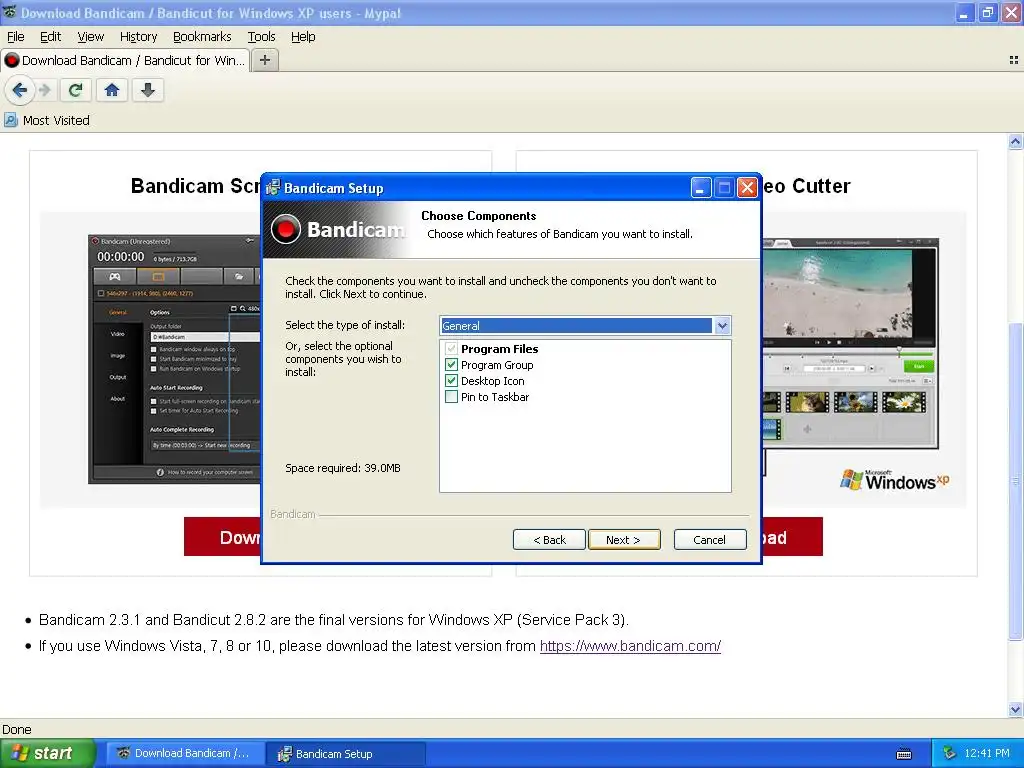This screenshot has width=1024, height=768.
Task: Click the Most Visited bookmarks label
Action: coord(56,120)
